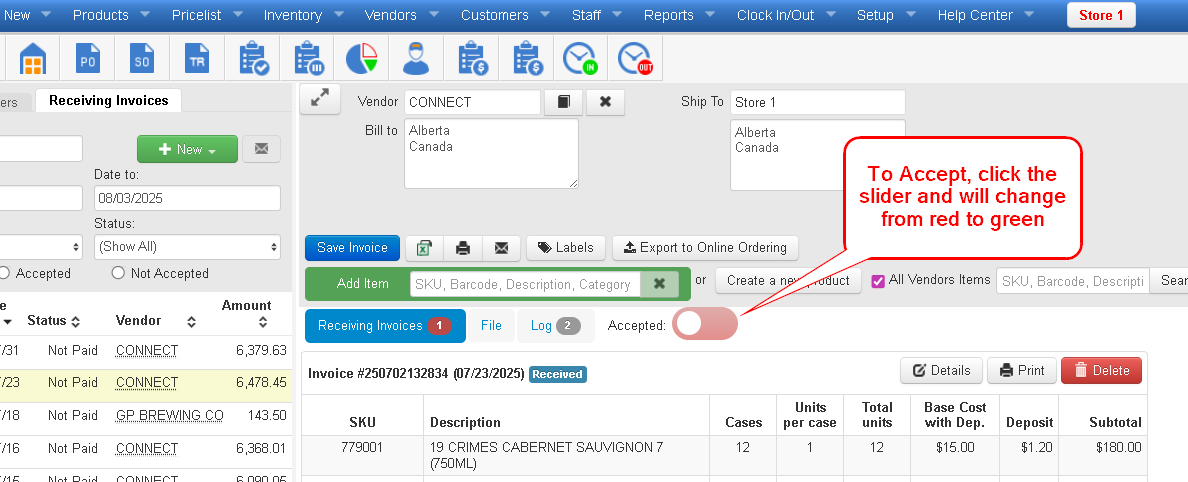1188x482 pixels.
Task: Click the Add Item SKU search field
Action: (525, 284)
